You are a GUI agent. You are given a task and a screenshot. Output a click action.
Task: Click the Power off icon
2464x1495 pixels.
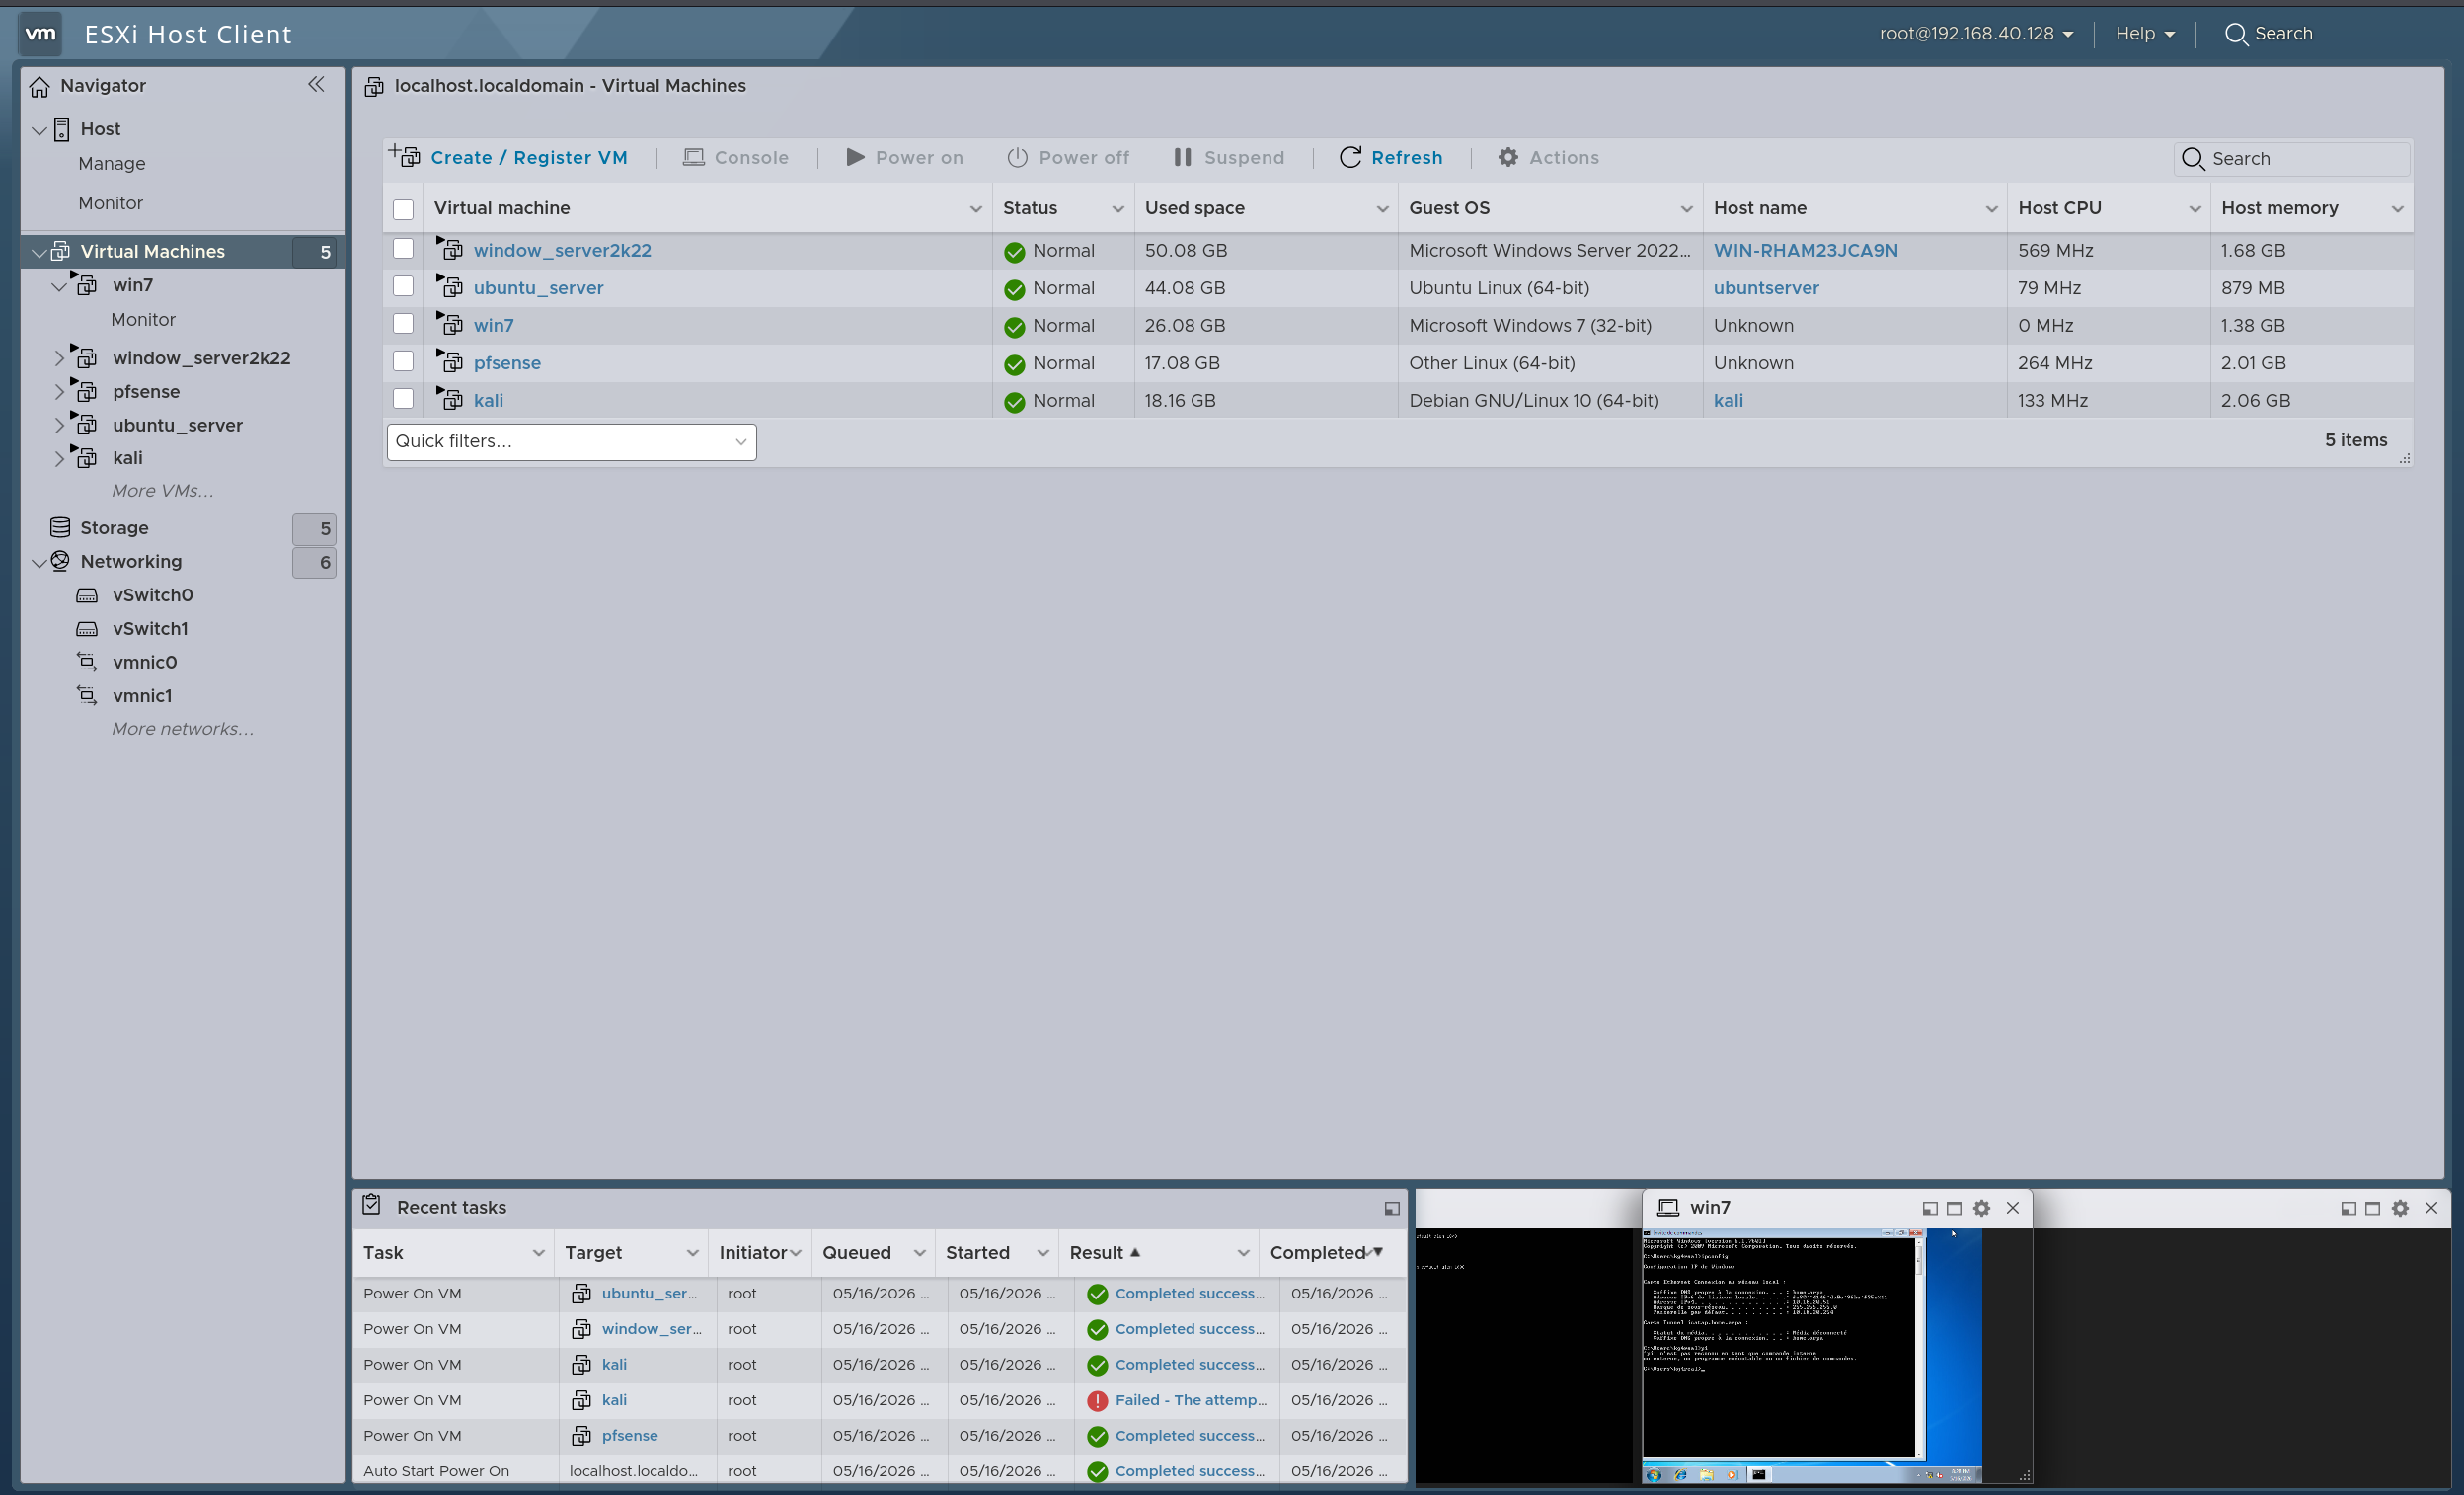coord(1017,157)
